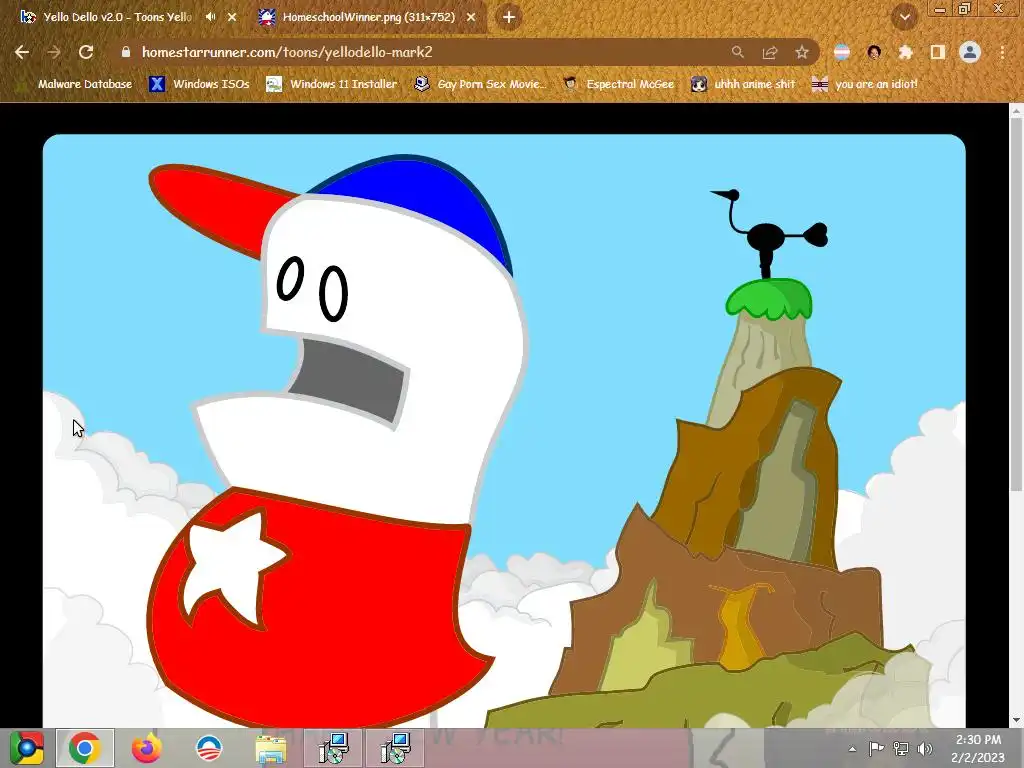Open the Obama logo taskbar app
This screenshot has height=768, width=1024.
pos(209,748)
